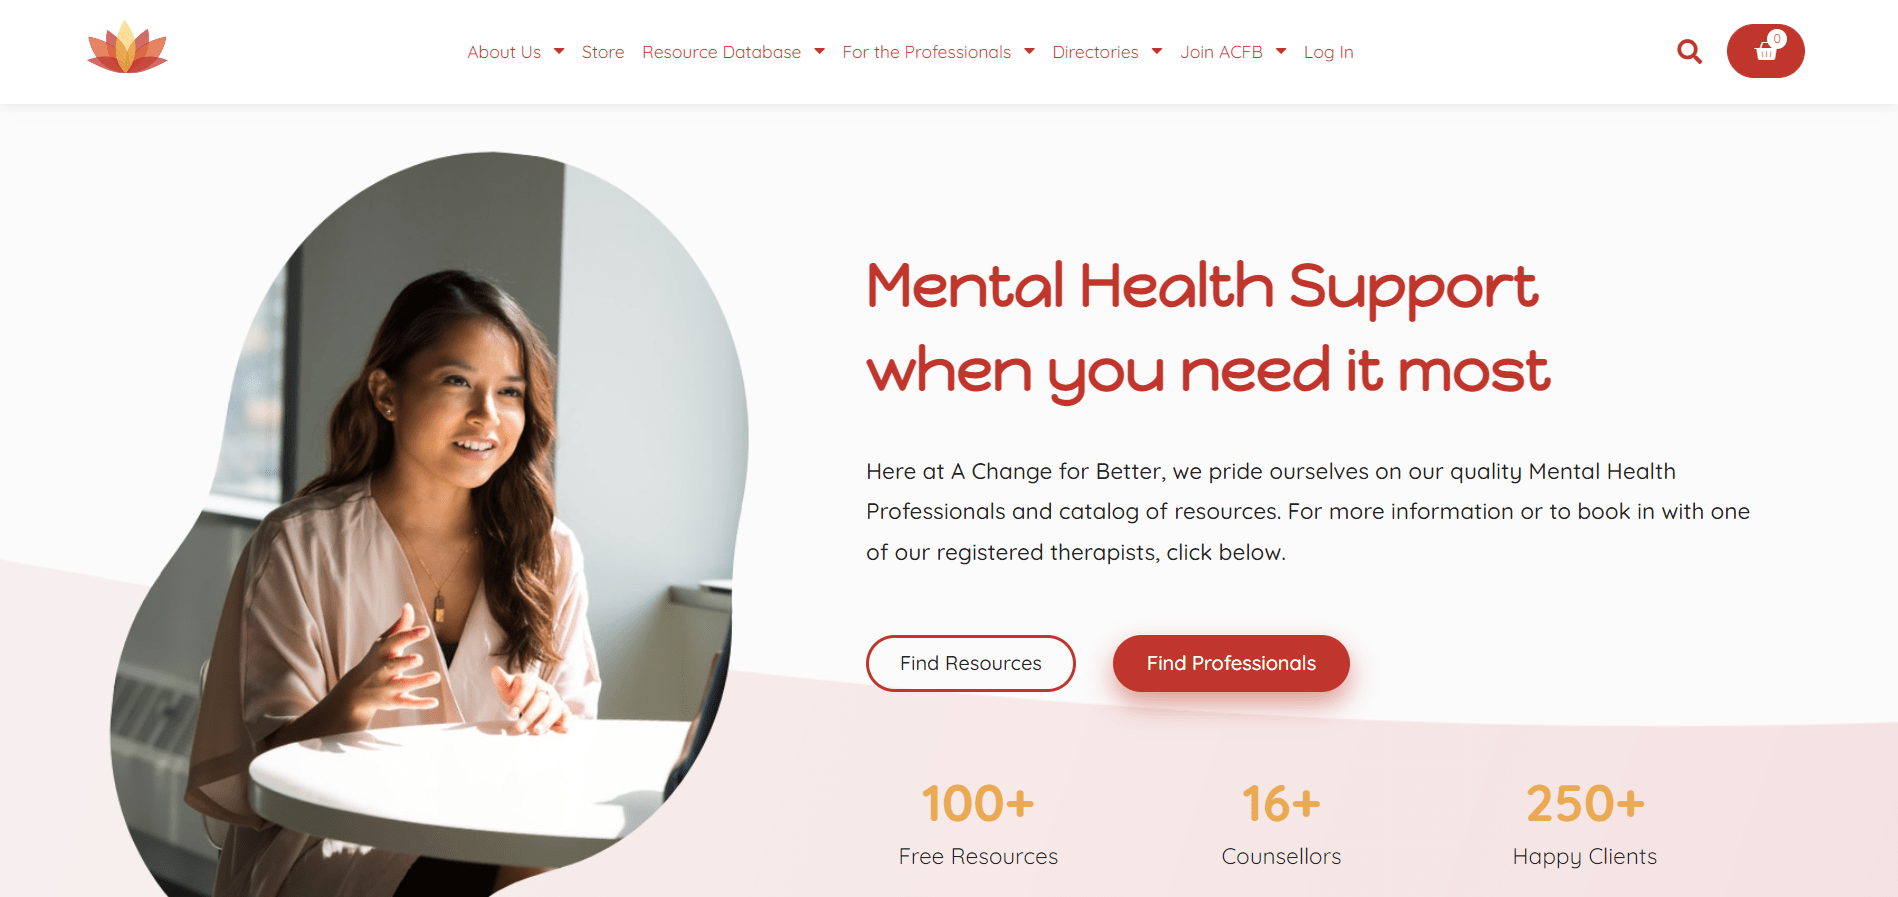The image size is (1898, 897).
Task: Click the lotus flower site logo
Action: point(127,48)
